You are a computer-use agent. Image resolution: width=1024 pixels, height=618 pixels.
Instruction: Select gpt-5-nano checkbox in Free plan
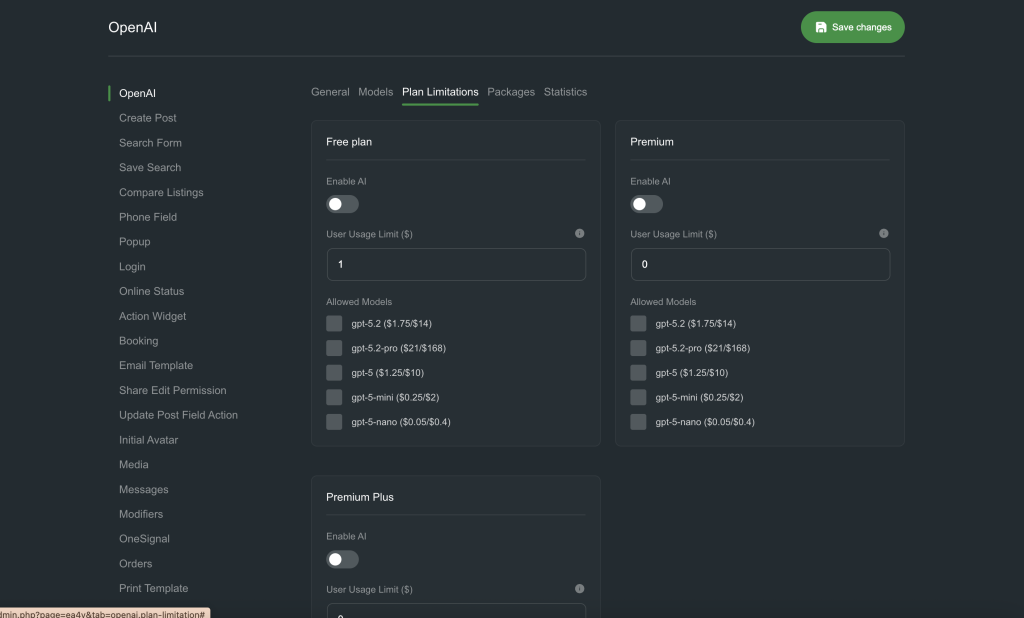[334, 422]
